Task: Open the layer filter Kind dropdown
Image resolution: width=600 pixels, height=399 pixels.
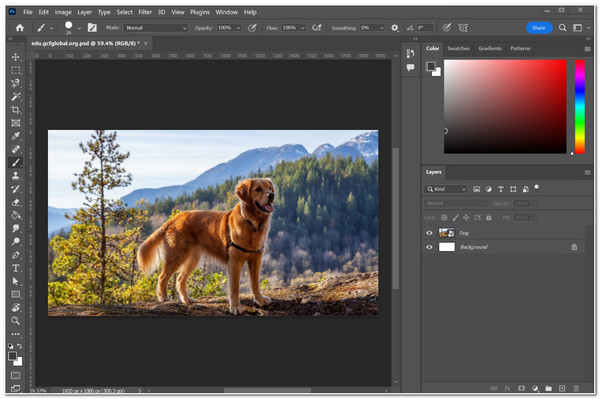Action: pos(446,189)
